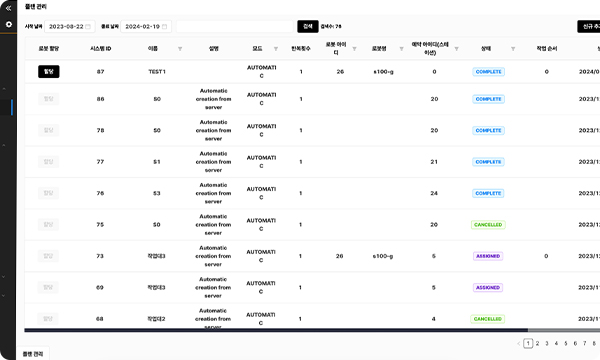Click CANCELLED status badge in row 68
This screenshot has height=360, width=600.
[488, 319]
